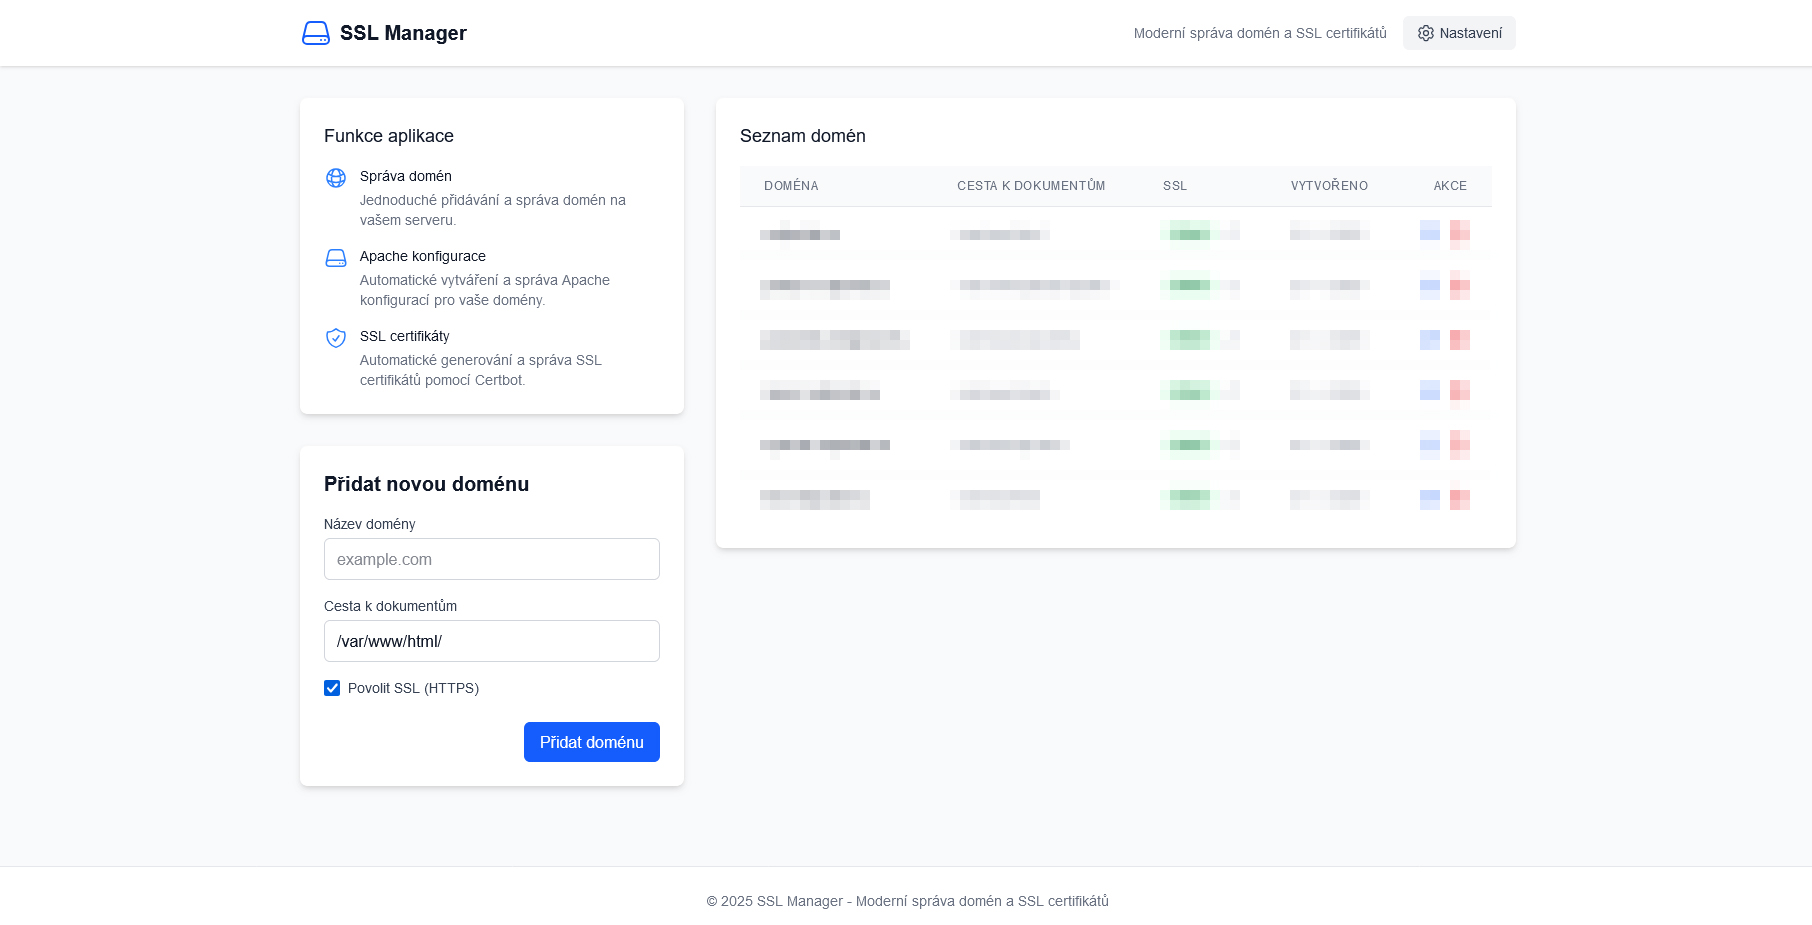This screenshot has width=1812, height=925.
Task: Click the DOMÉNA column header
Action: coord(791,186)
